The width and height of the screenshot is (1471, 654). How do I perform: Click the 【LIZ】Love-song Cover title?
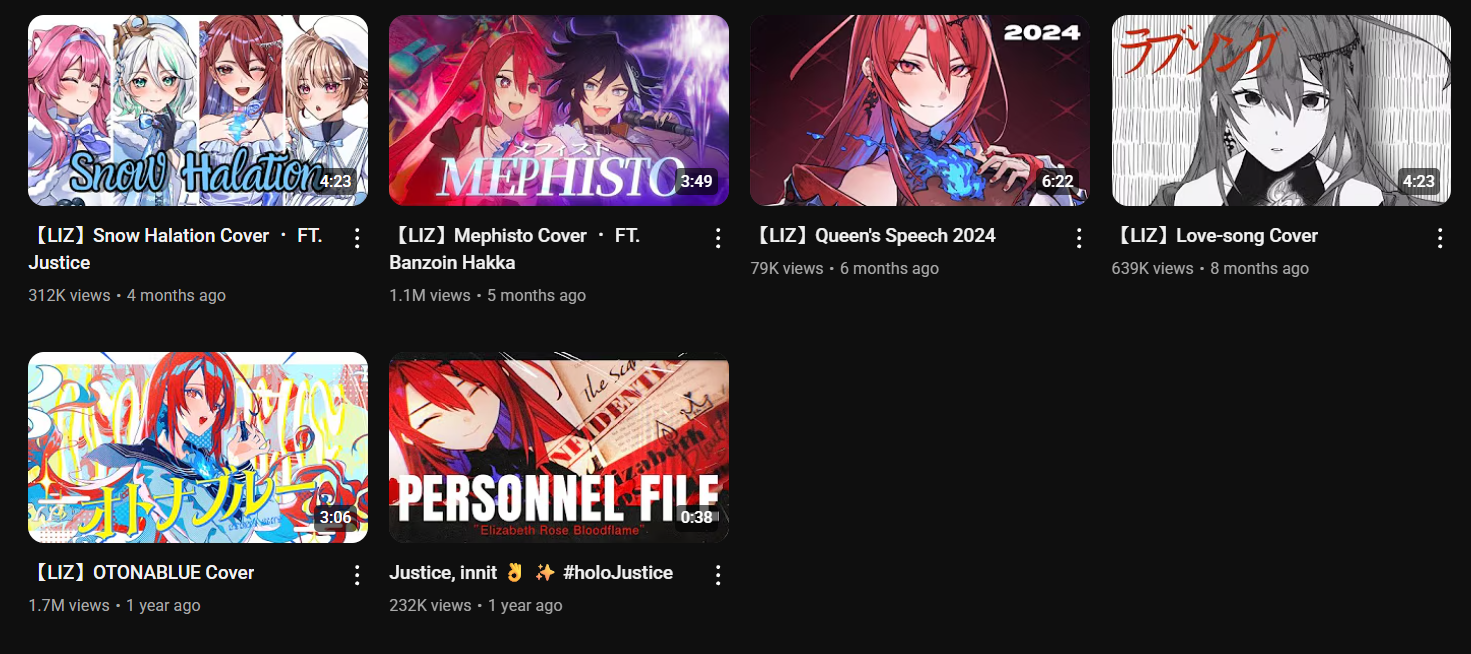click(x=1215, y=236)
